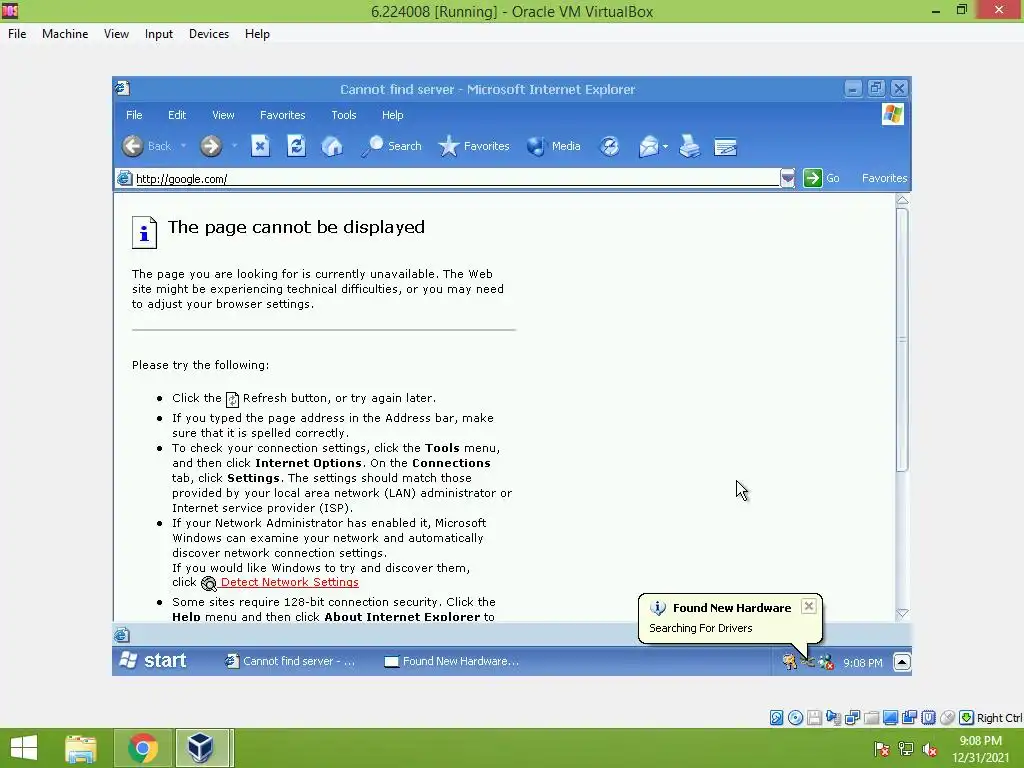Click the XP tray eject arrow icon
This screenshot has height=768, width=1024.
click(x=901, y=662)
